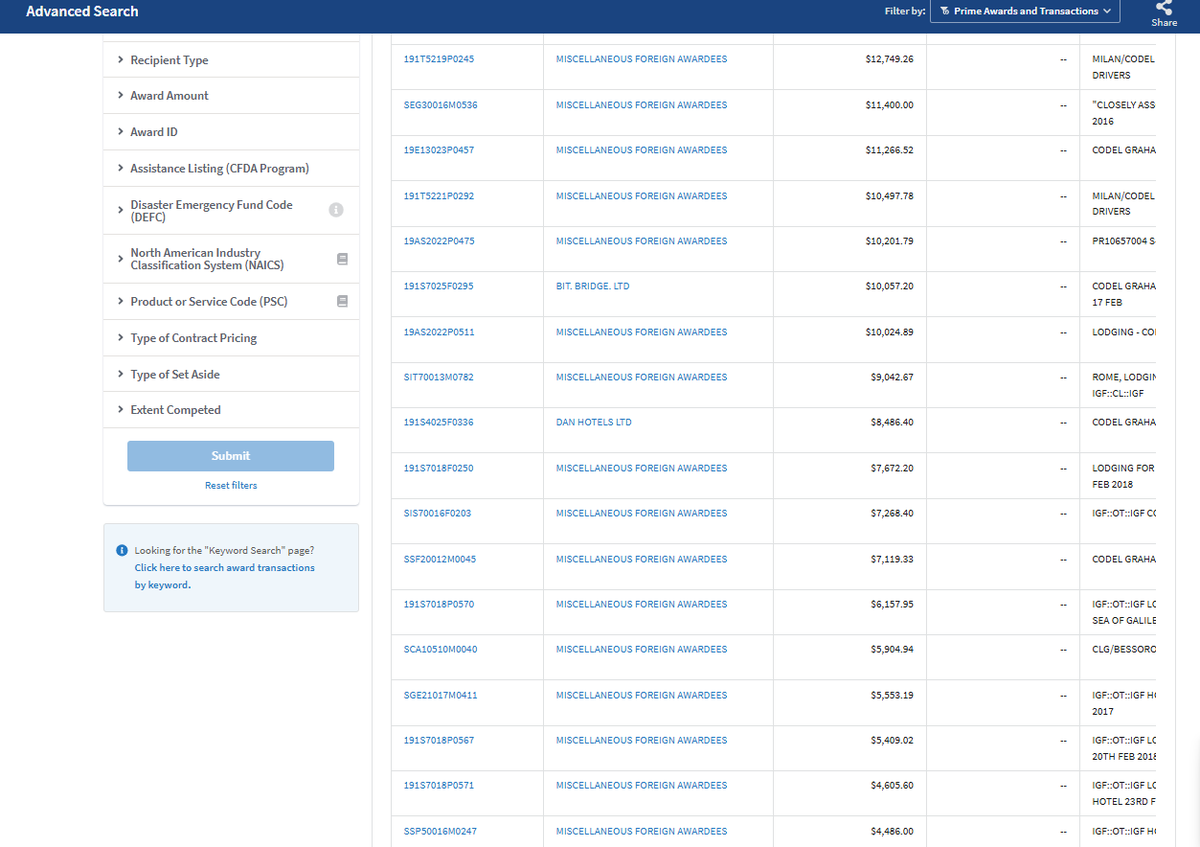Screen dimensions: 1200x847
Task: Open award SEG30016M0536
Action: click(x=440, y=105)
